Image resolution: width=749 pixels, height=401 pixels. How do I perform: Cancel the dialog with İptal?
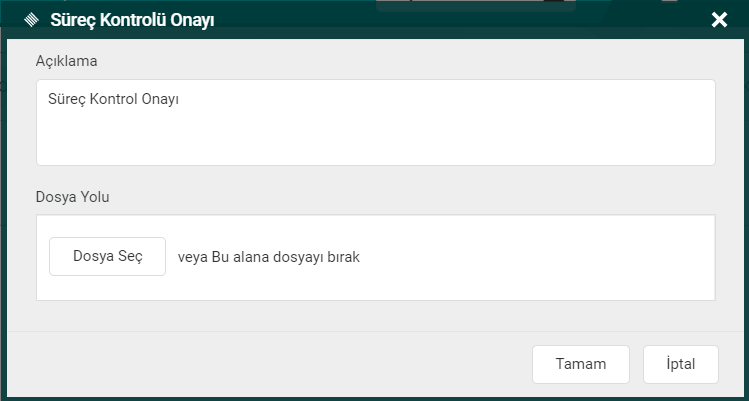(681, 364)
